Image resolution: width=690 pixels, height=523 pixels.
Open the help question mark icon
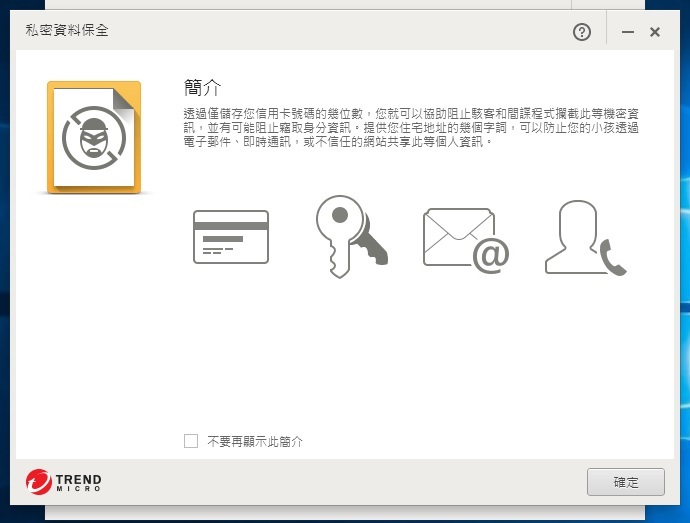[582, 32]
